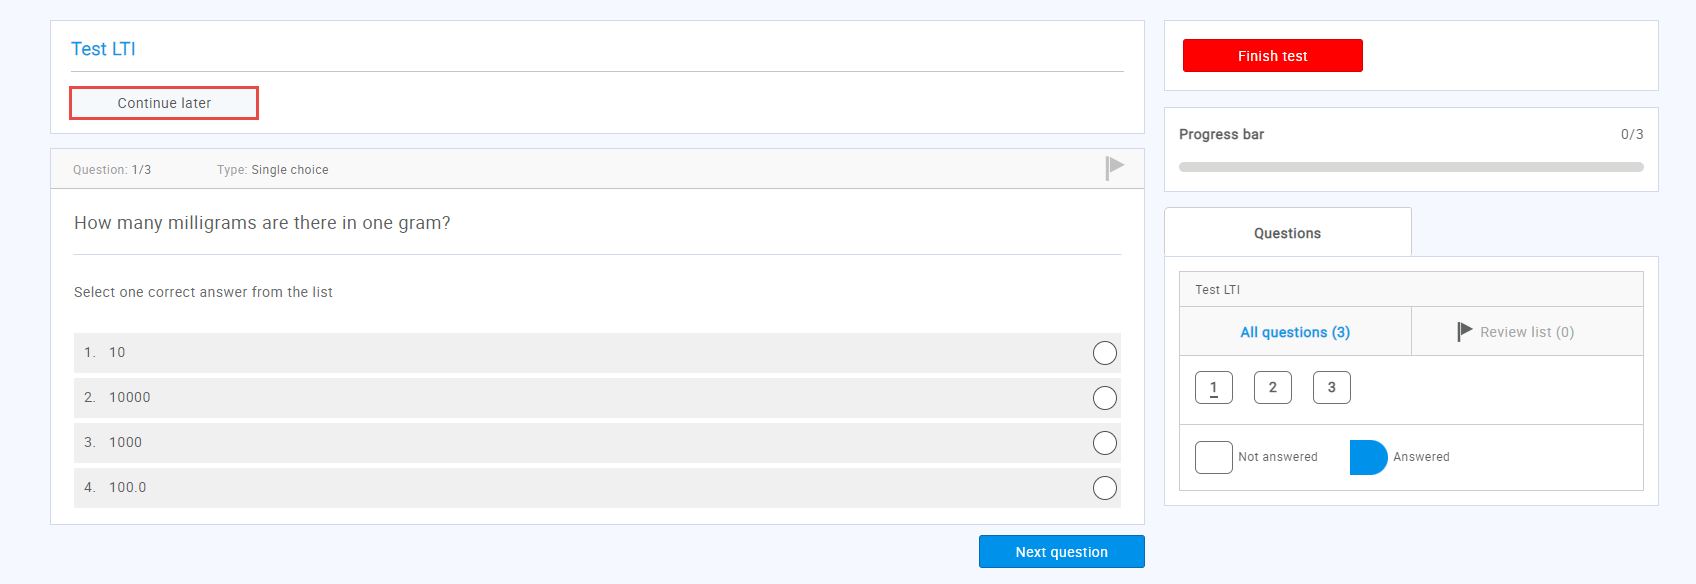This screenshot has height=584, width=1696.
Task: Click the Not answered legend box
Action: [x=1213, y=457]
